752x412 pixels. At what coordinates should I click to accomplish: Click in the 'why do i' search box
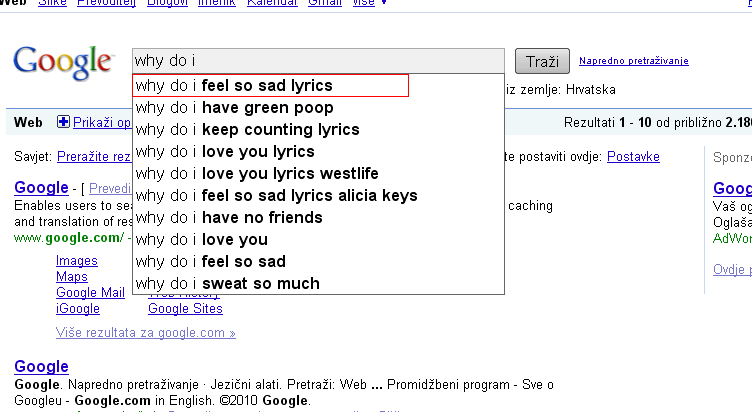pyautogui.click(x=318, y=60)
